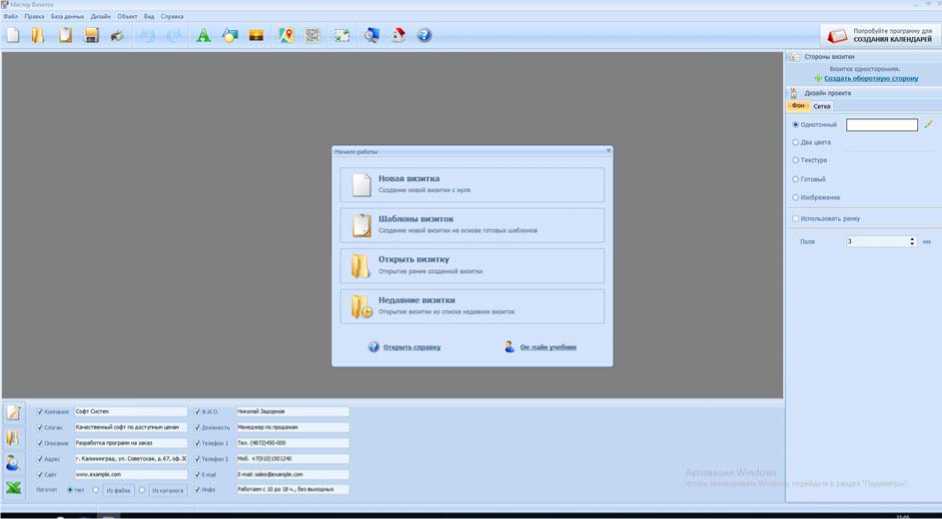This screenshot has width=942, height=519.
Task: Click the company name input field
Action: click(x=130, y=412)
